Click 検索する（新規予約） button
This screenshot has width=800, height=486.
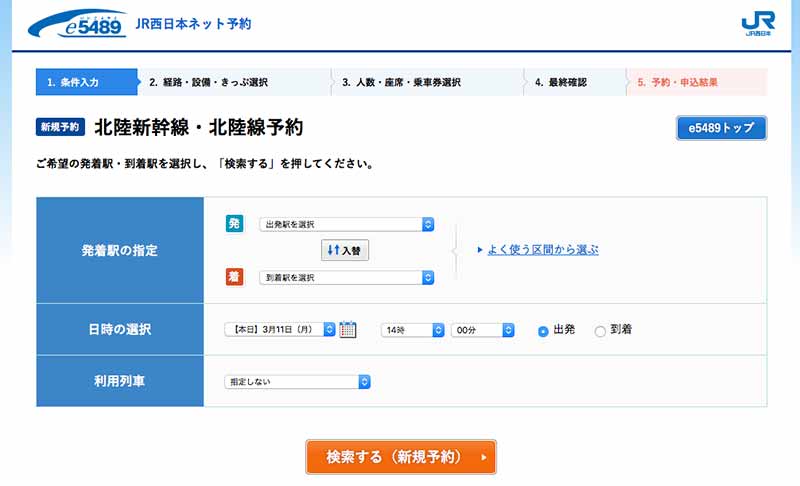pos(401,457)
